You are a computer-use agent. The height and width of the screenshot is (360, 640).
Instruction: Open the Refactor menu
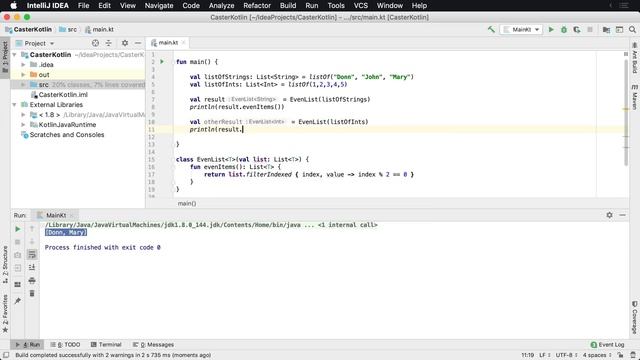click(x=257, y=5)
